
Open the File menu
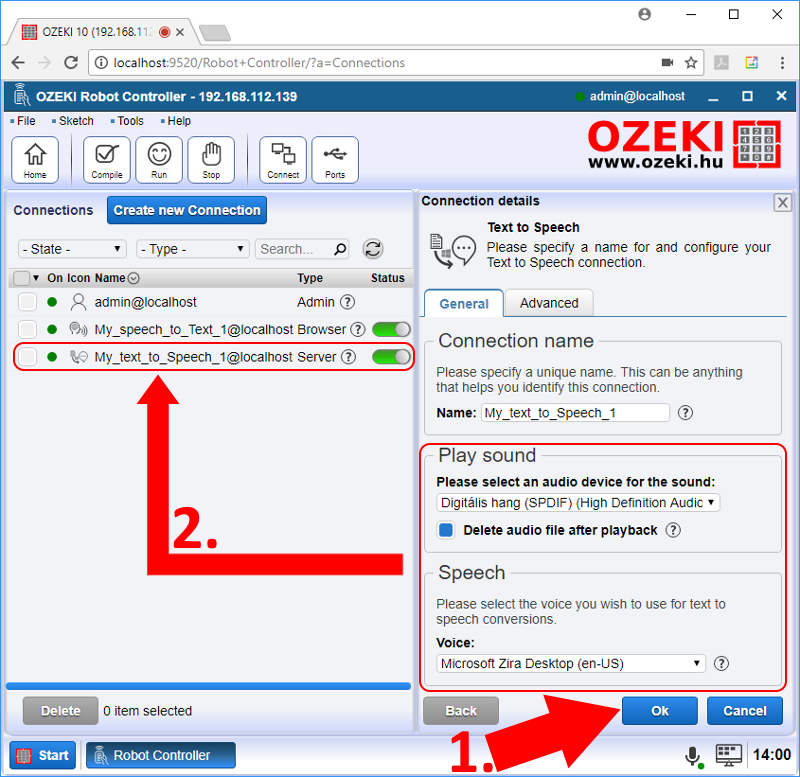26,121
